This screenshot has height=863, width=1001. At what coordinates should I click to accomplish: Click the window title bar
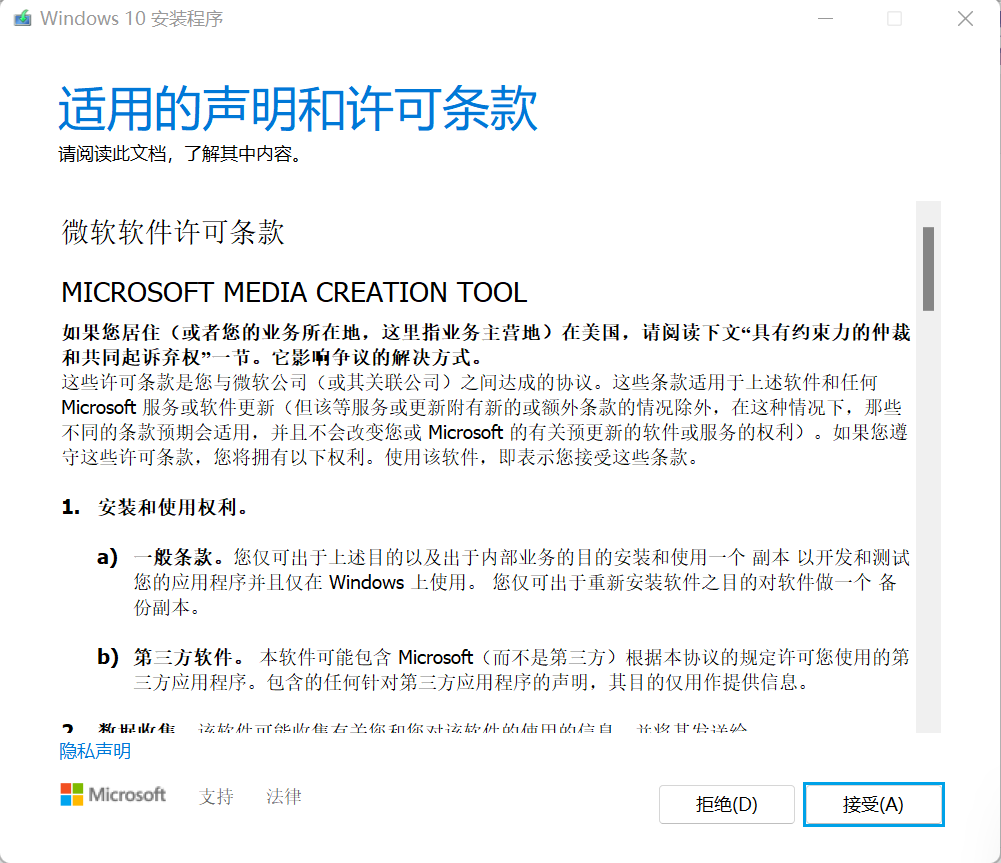coord(500,18)
